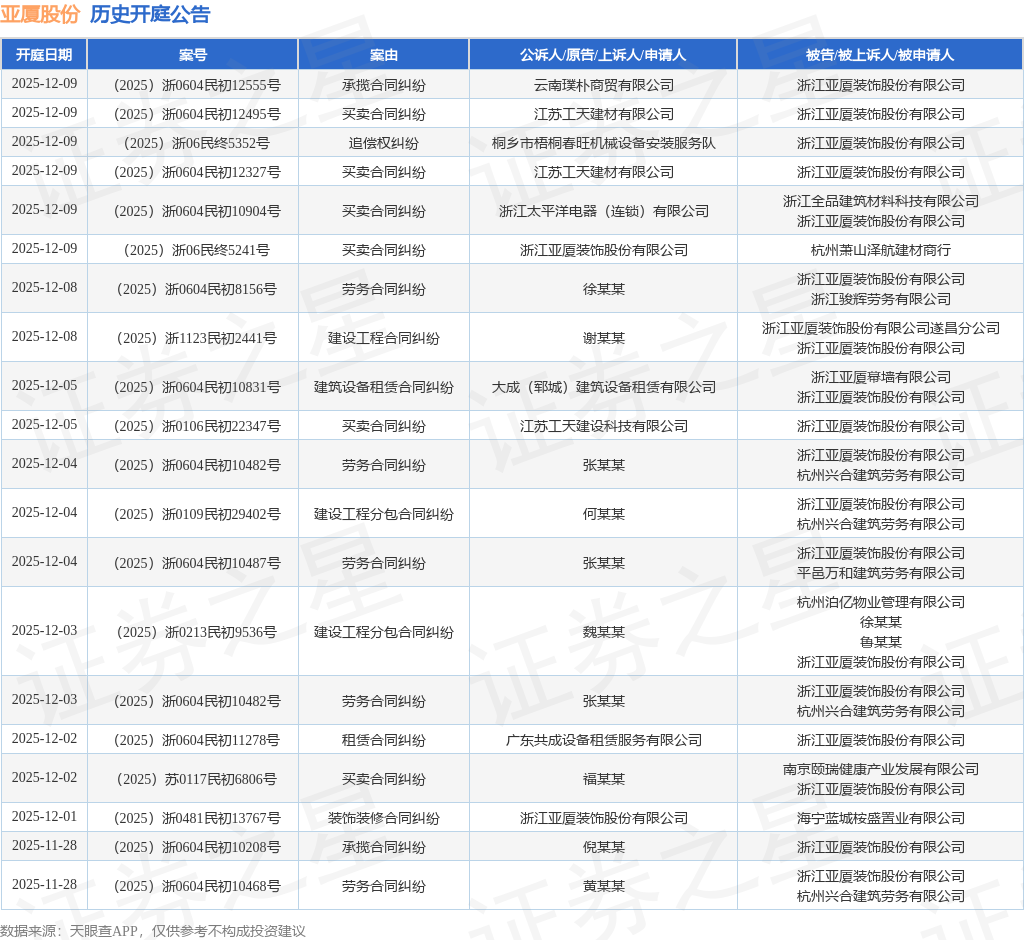Click cause 追偿权纠纷

[x=383, y=143]
